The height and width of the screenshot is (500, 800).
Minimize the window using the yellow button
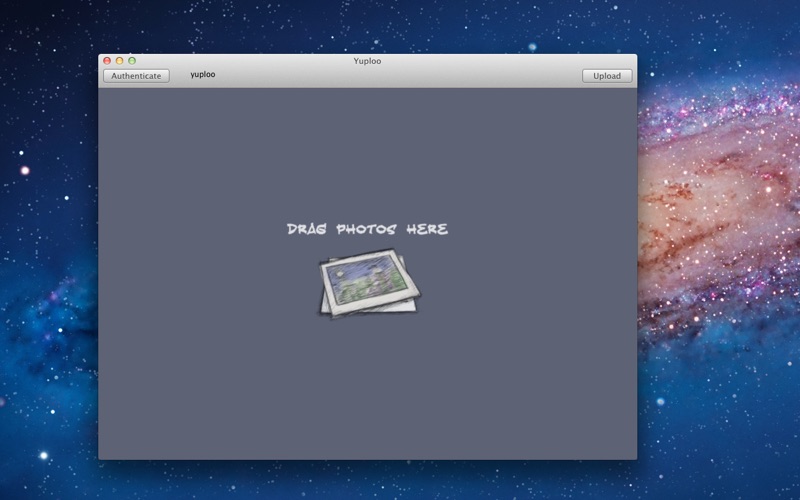coord(119,61)
